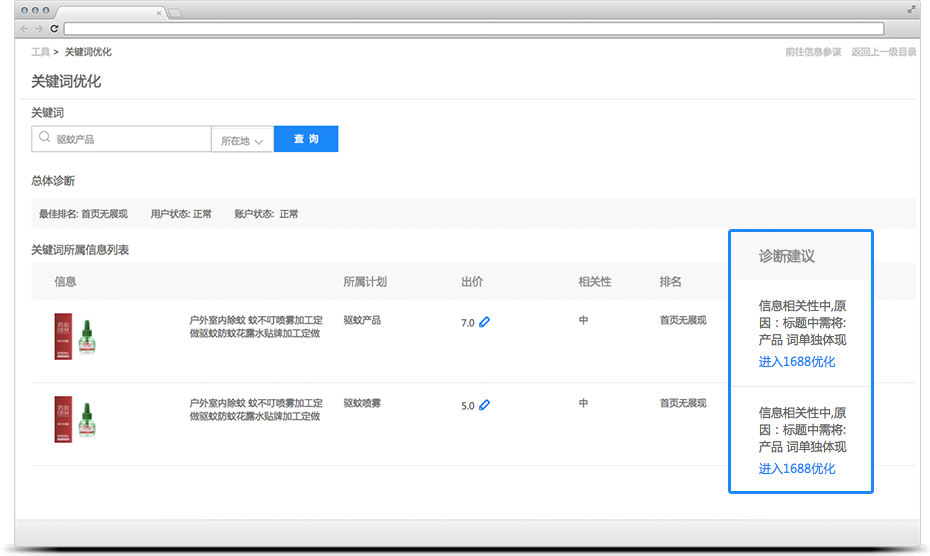This screenshot has height=556, width=930.
Task: Click second 进入1688优化 link in suggestions
Action: [x=796, y=469]
